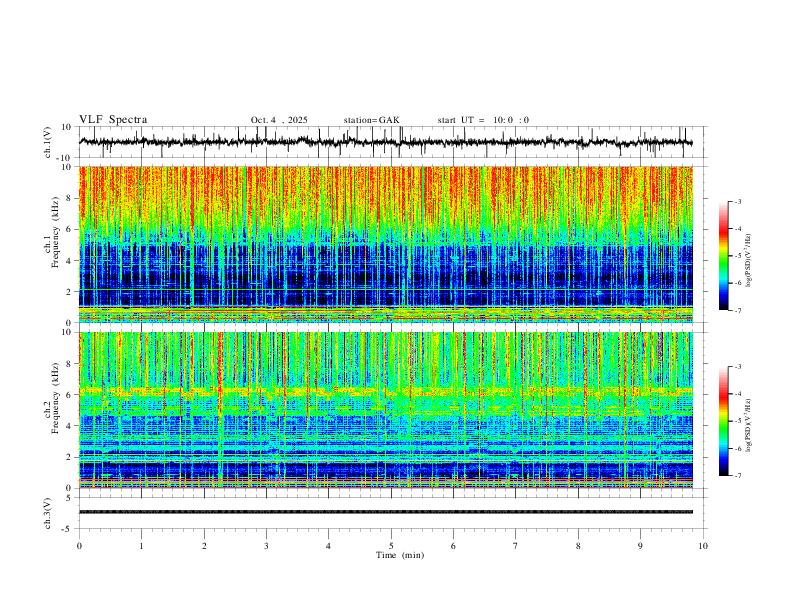Click the upper PSD color scale bar
This screenshot has width=792, height=612.
724,256
